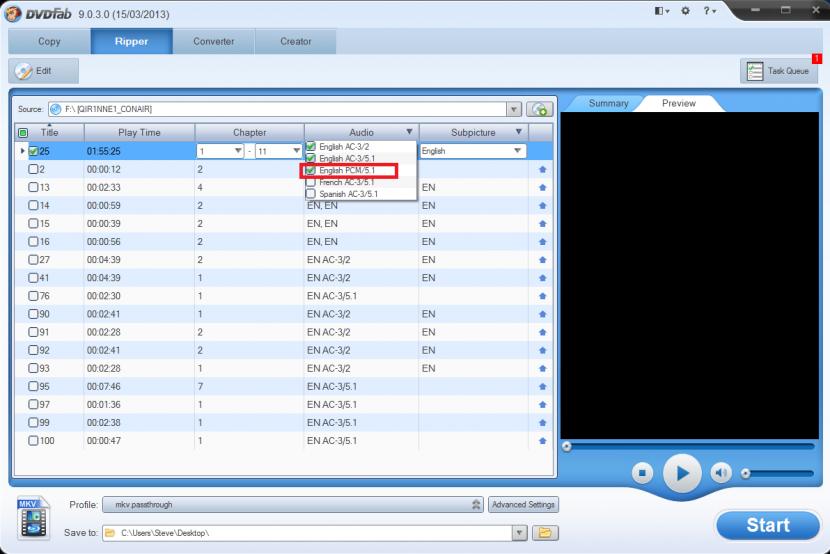Switch to the Copy tab

pyautogui.click(x=49, y=41)
